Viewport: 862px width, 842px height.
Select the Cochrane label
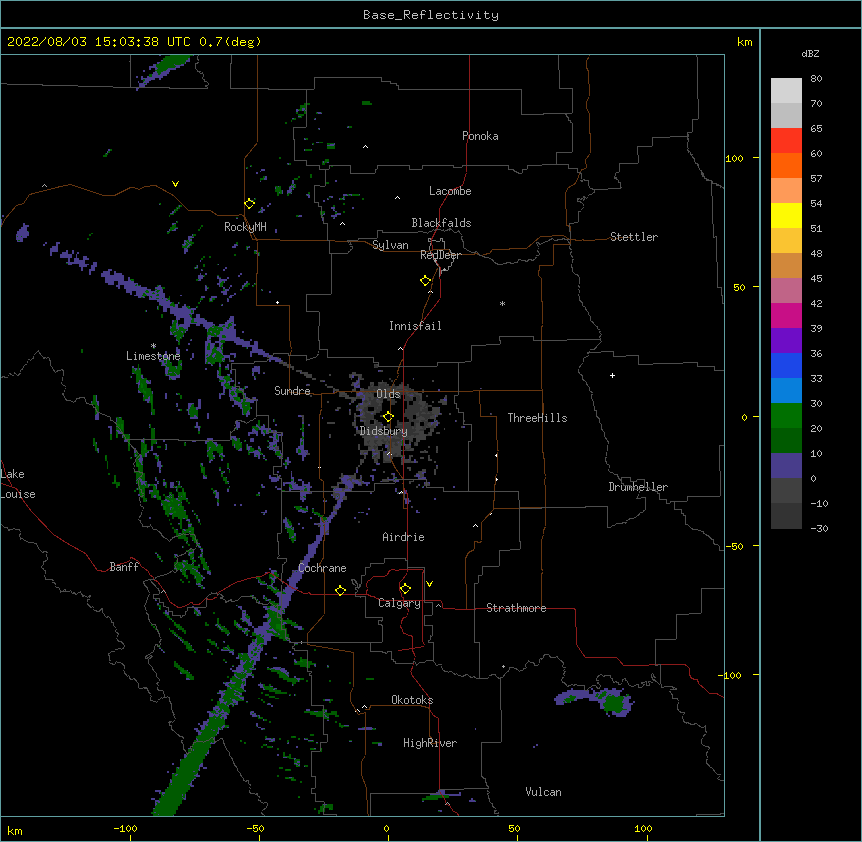322,568
